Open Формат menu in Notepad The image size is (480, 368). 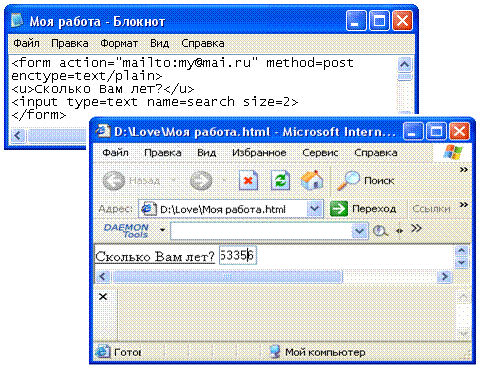(119, 43)
